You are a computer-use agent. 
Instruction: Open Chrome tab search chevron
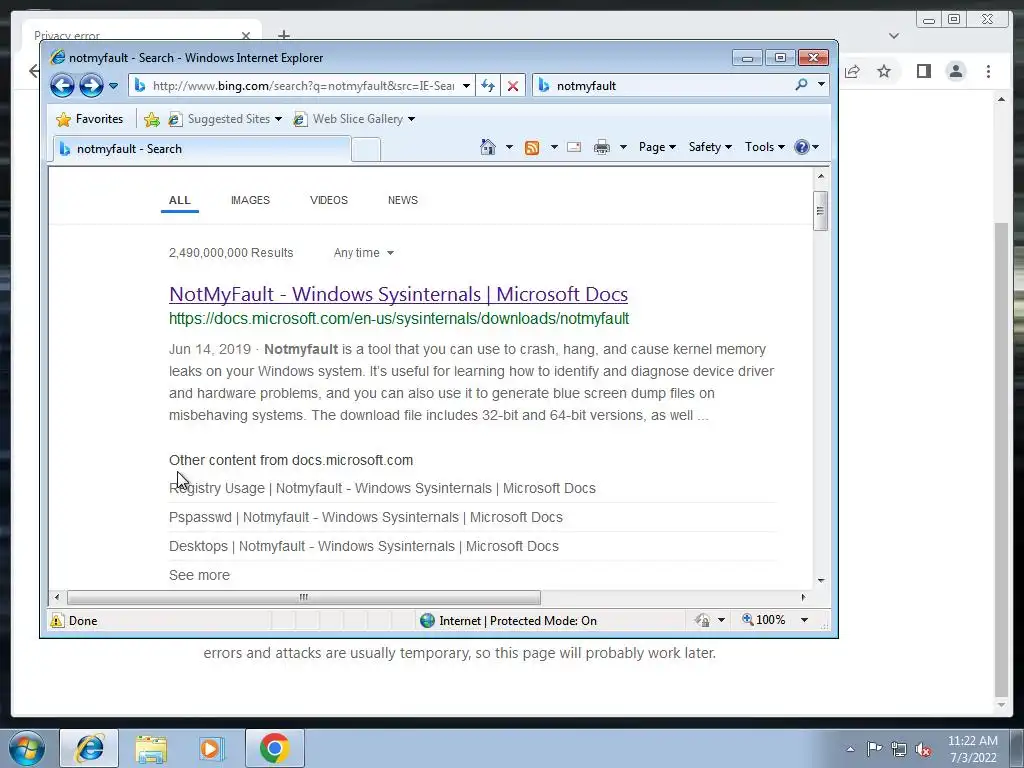(x=894, y=36)
